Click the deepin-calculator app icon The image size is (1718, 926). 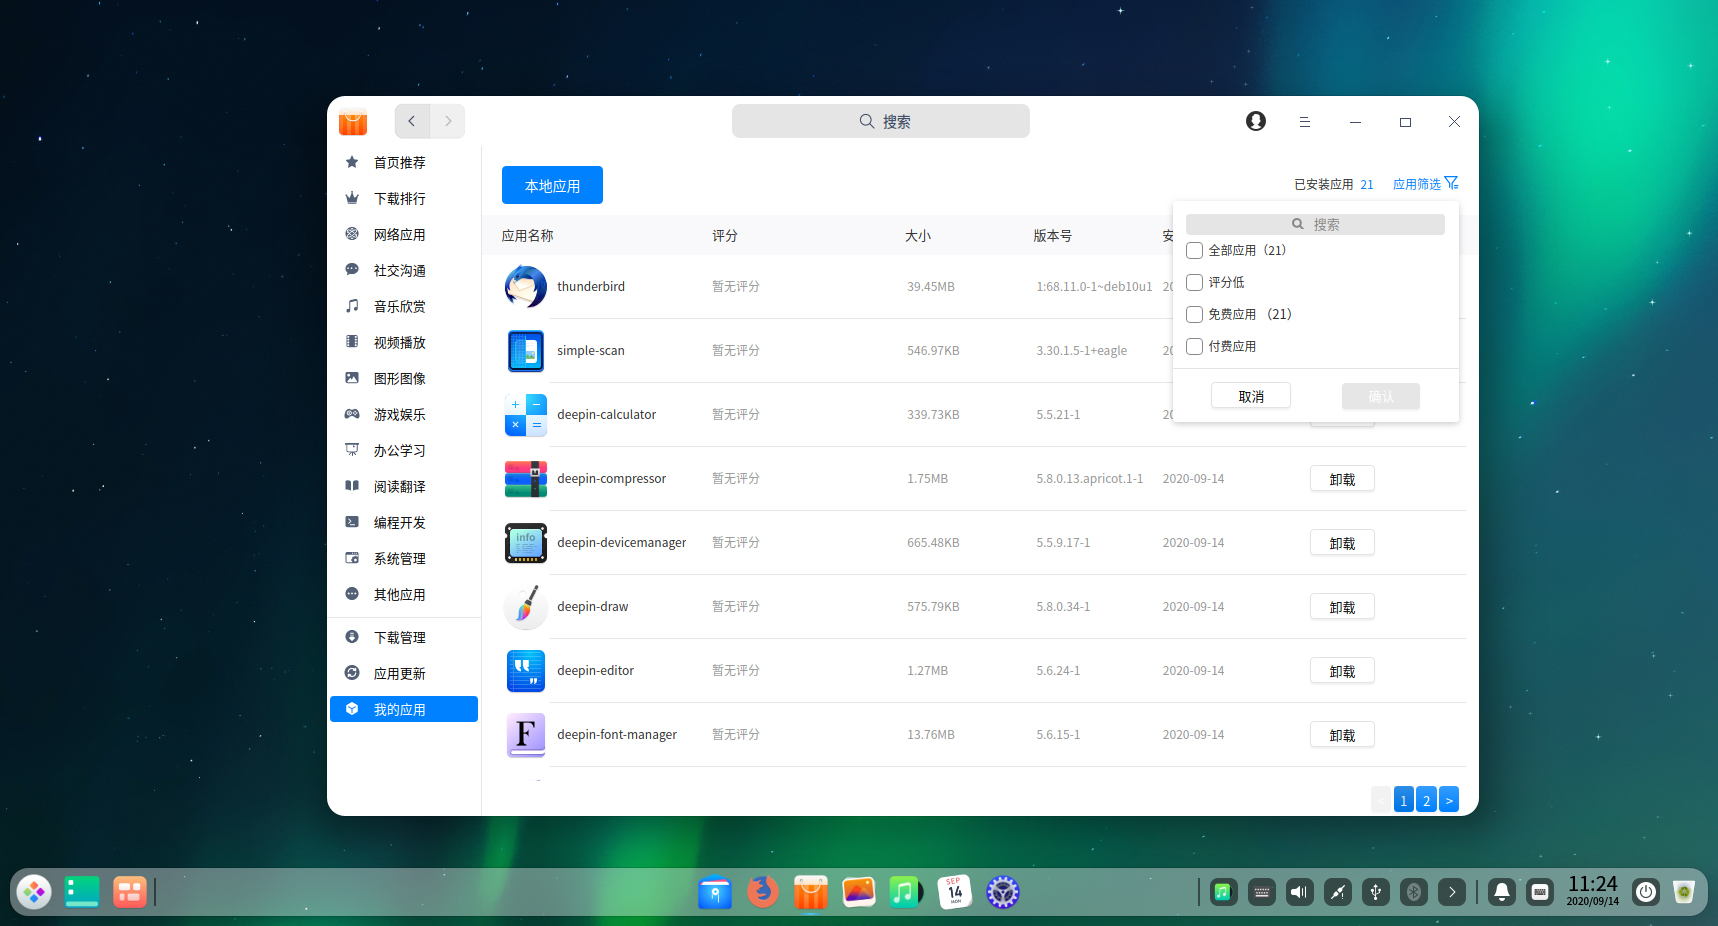pos(526,415)
